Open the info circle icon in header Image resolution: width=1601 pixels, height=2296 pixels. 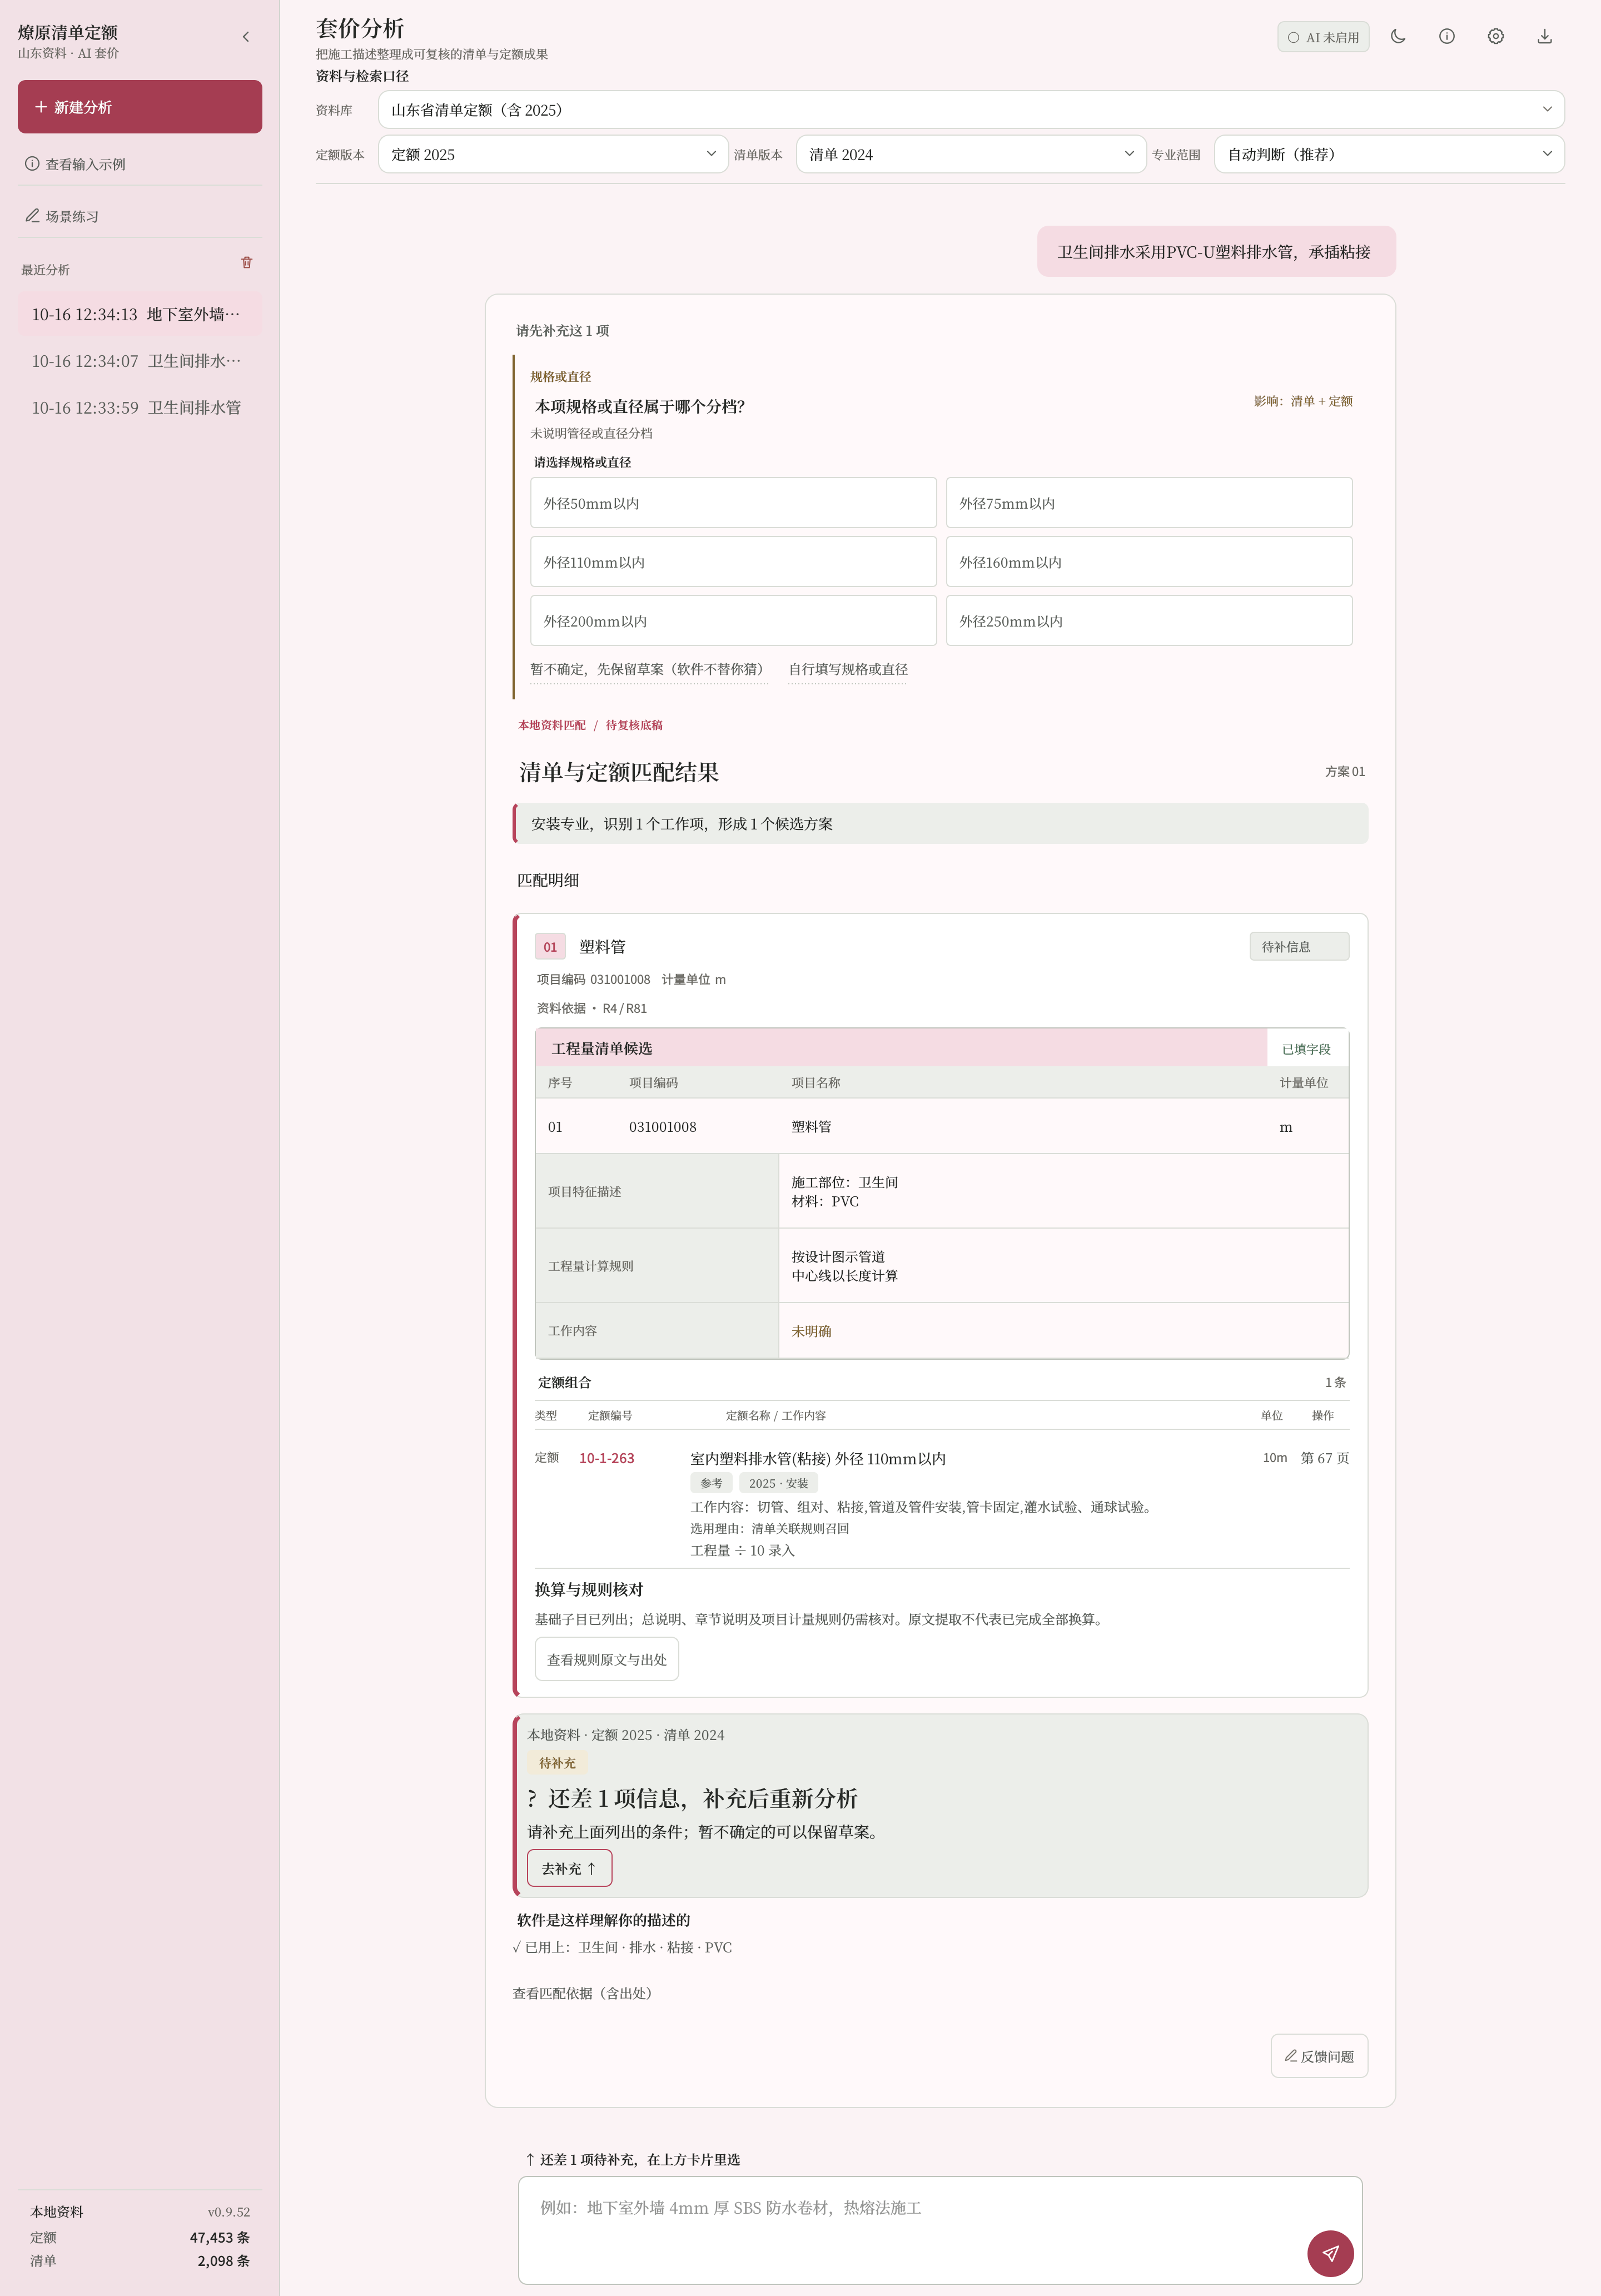point(1447,37)
